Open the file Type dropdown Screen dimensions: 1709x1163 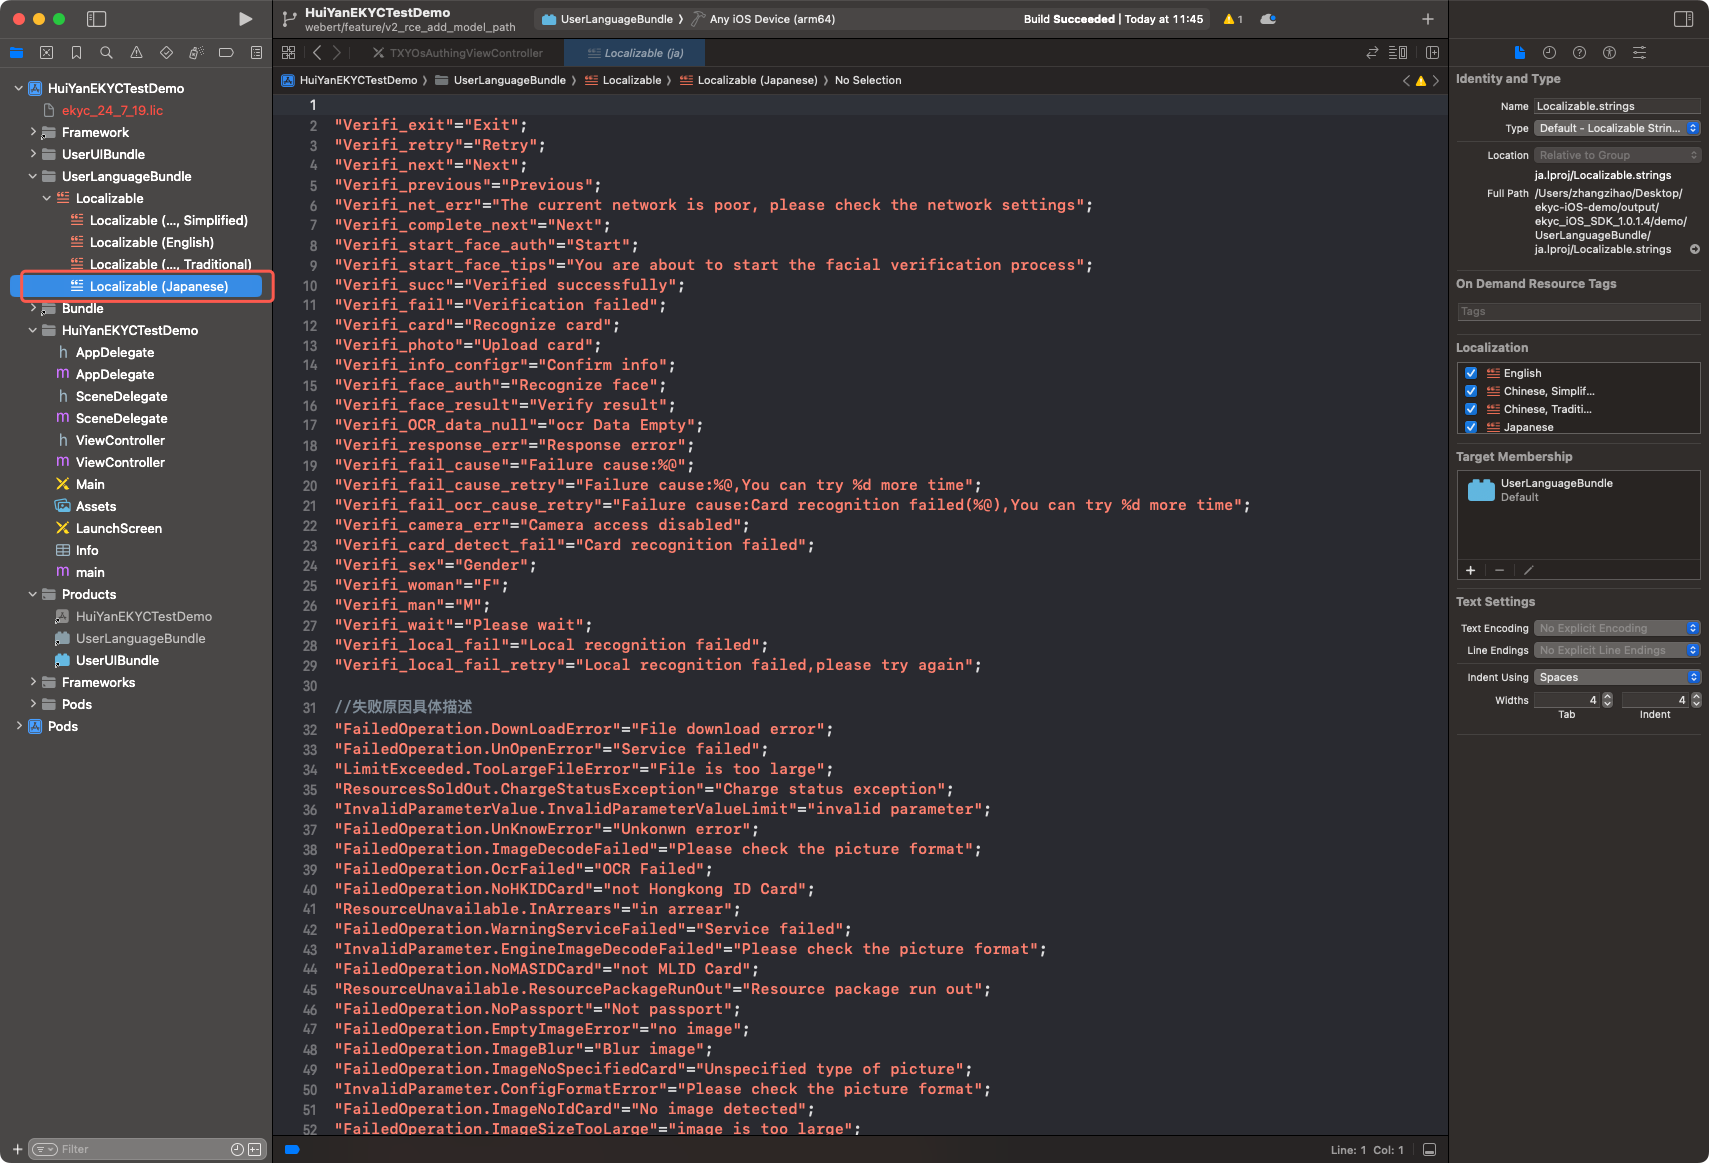click(x=1616, y=128)
